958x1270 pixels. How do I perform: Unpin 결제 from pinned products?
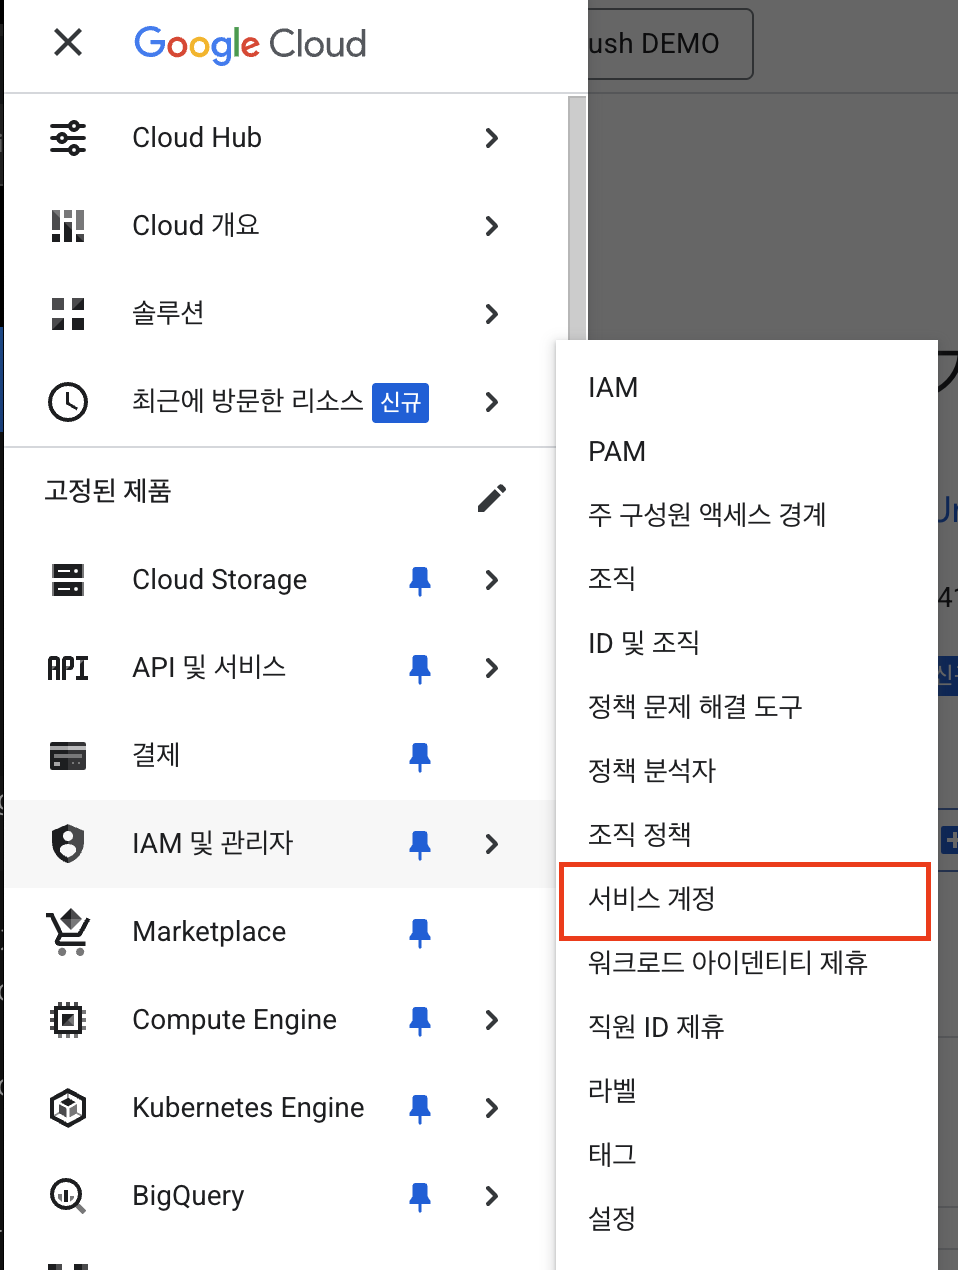(420, 757)
